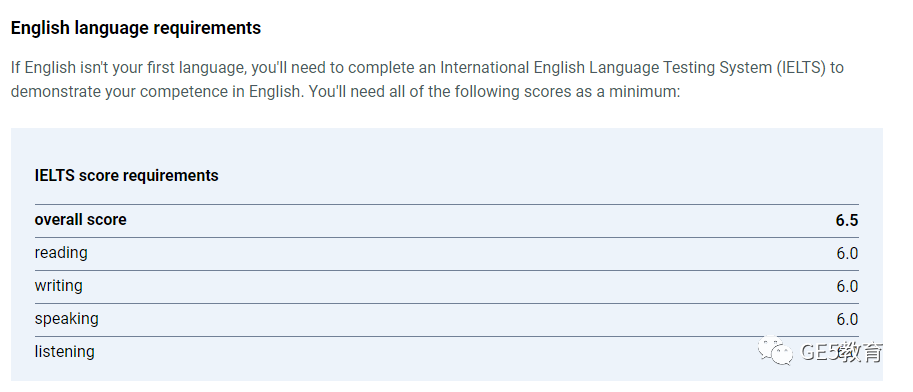Select the overall score row label

coord(80,220)
